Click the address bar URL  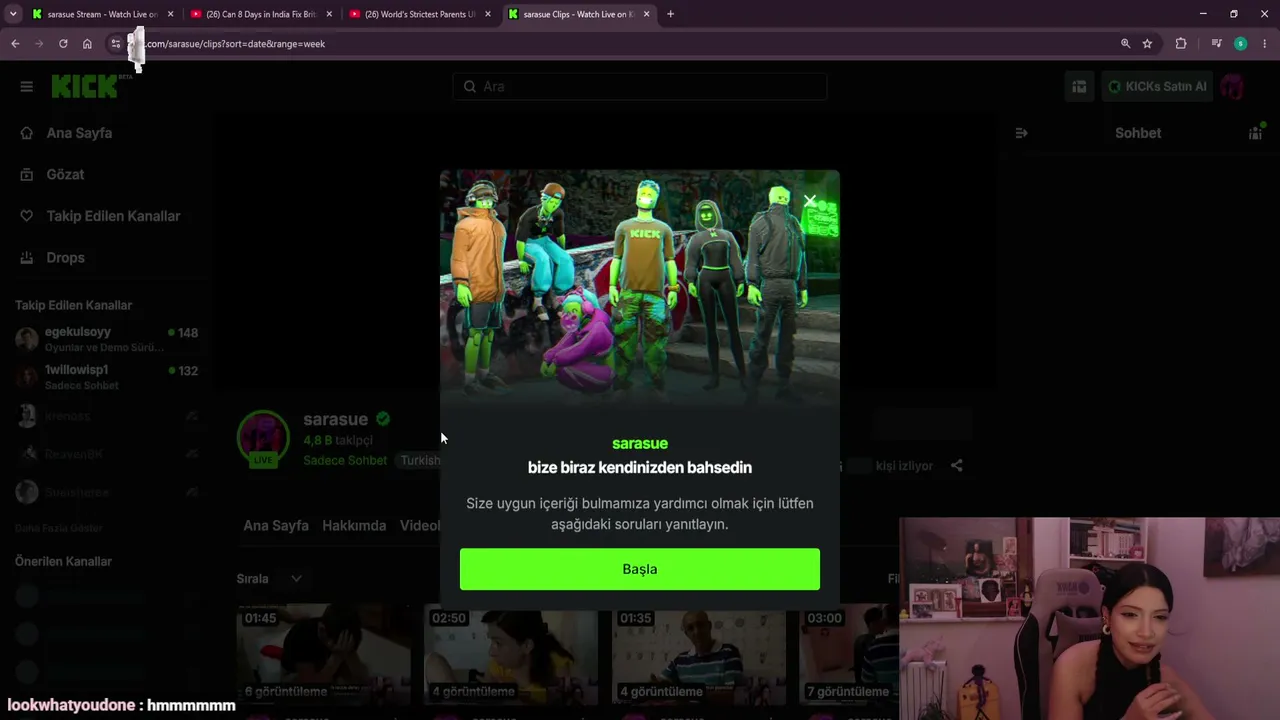tap(236, 44)
